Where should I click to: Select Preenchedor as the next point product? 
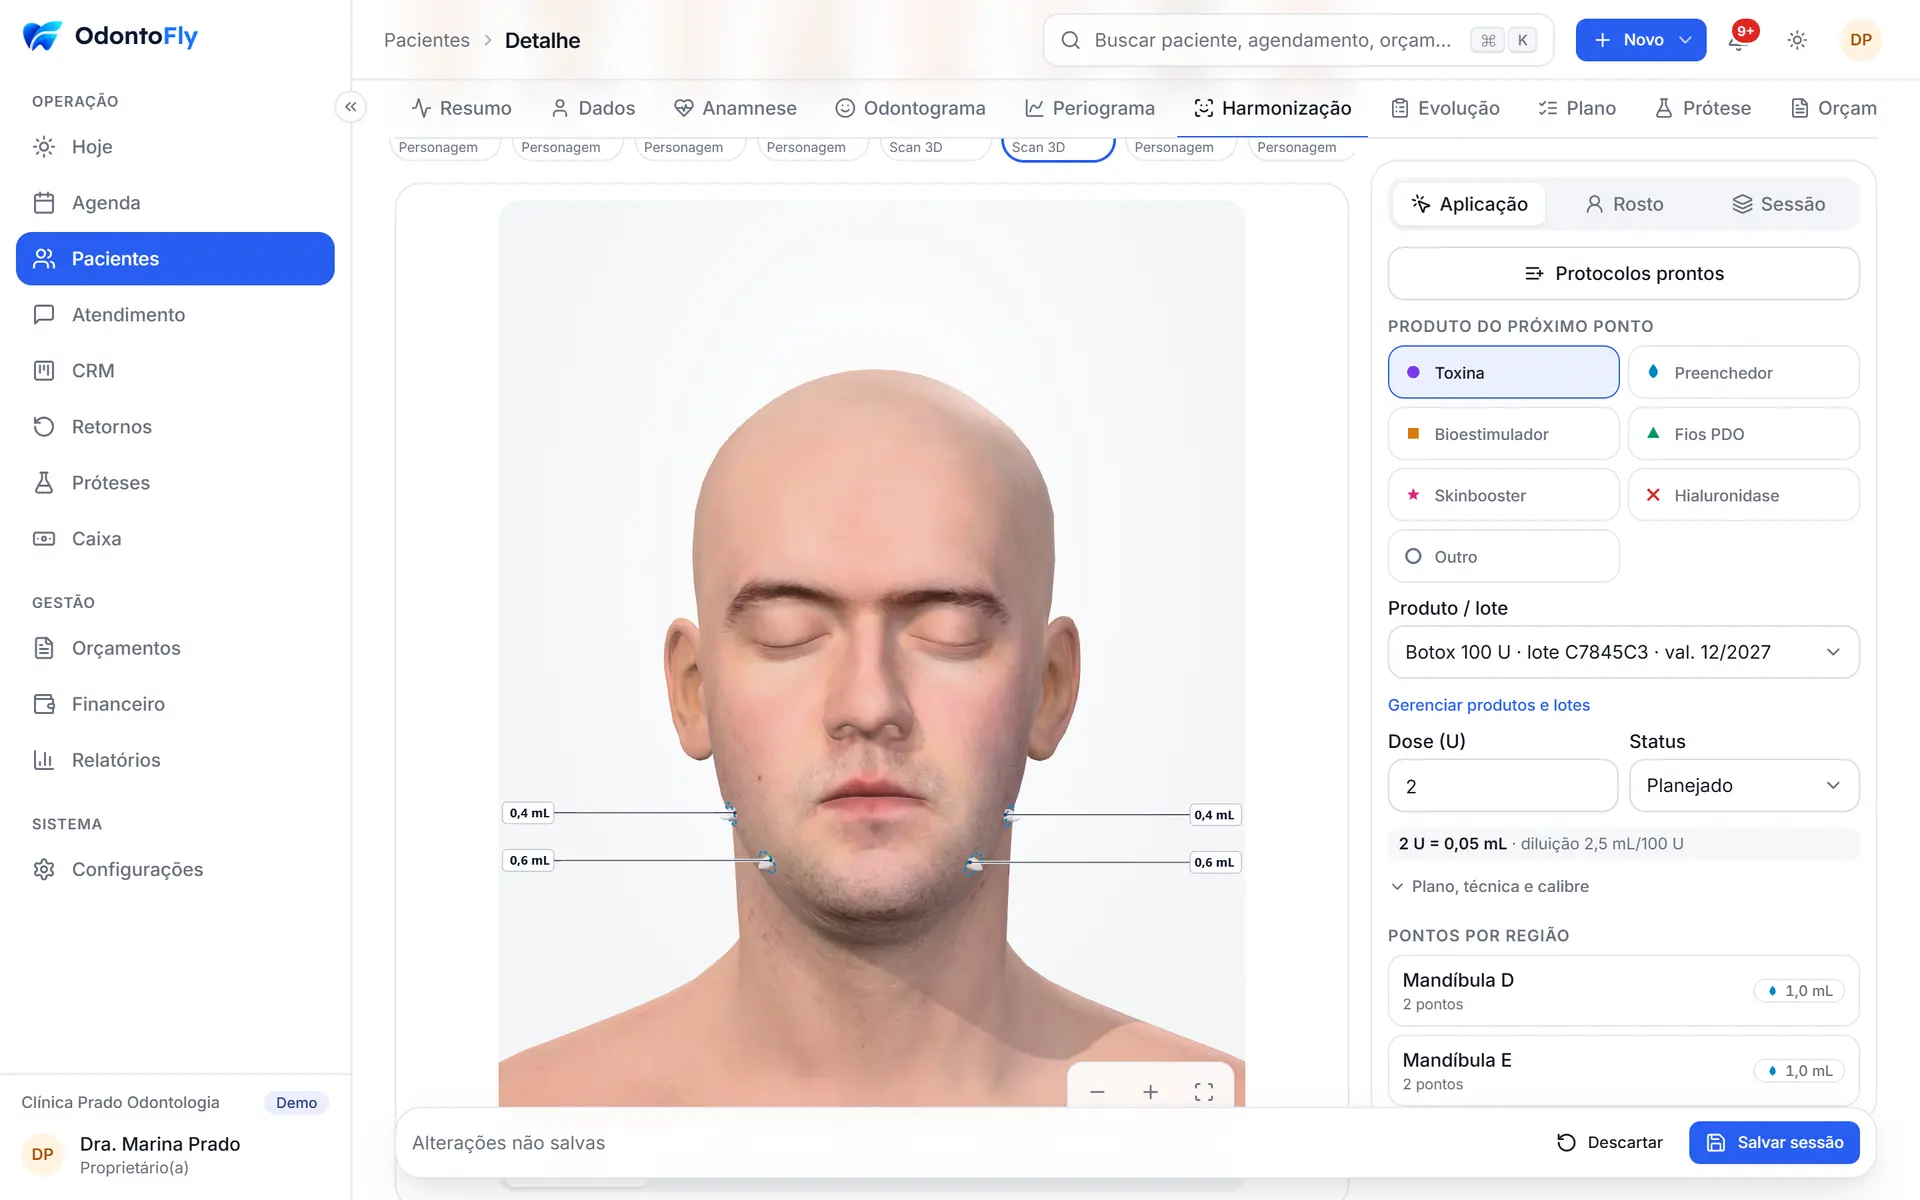(1743, 372)
